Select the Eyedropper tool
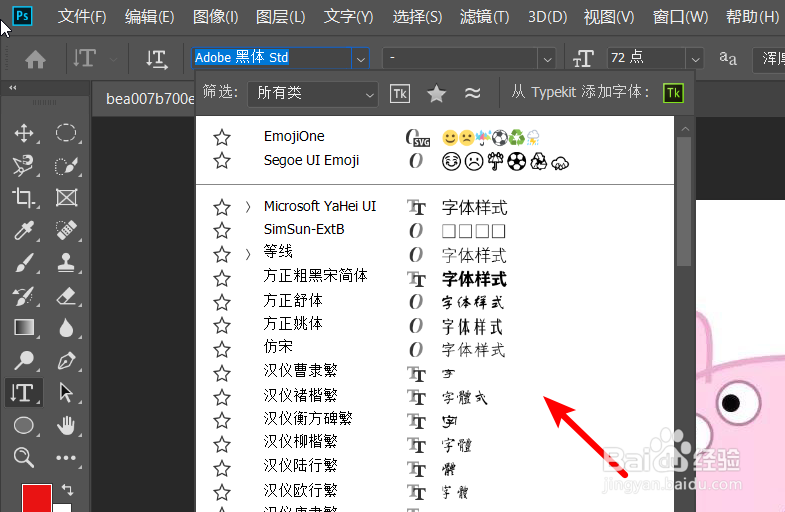 (23, 230)
